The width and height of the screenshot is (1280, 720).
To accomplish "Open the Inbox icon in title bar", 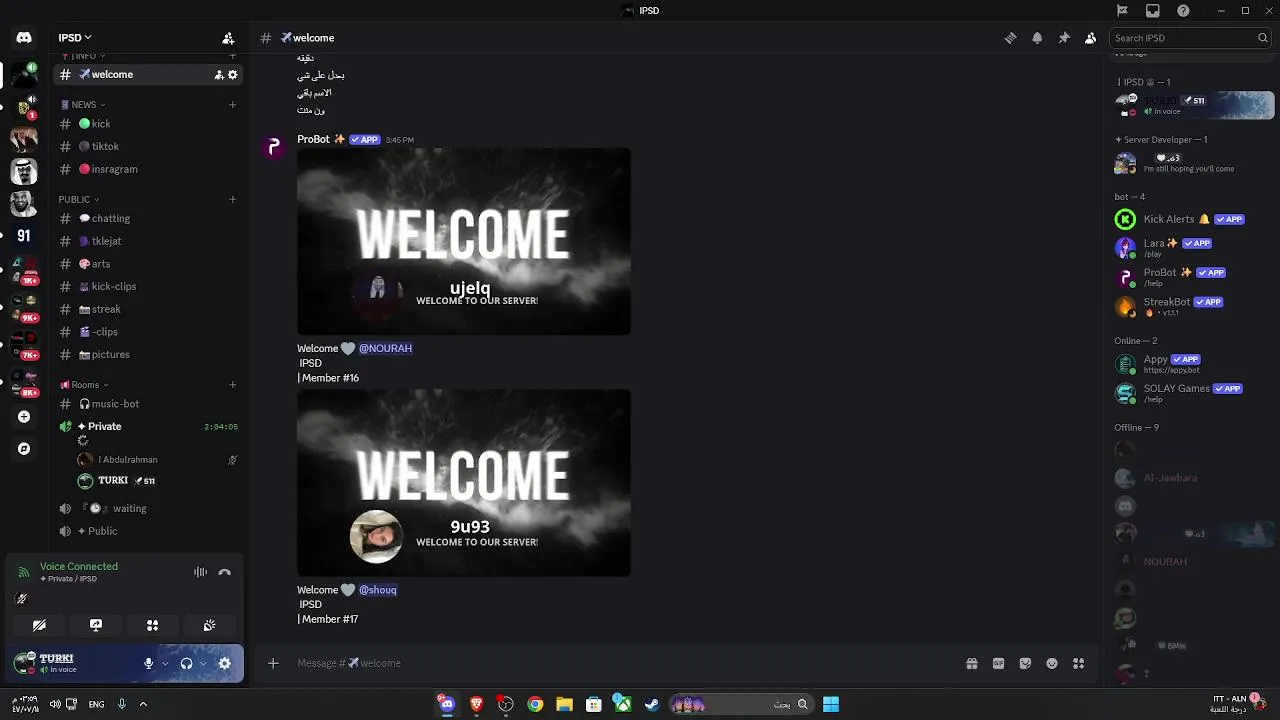I will pos(1153,10).
